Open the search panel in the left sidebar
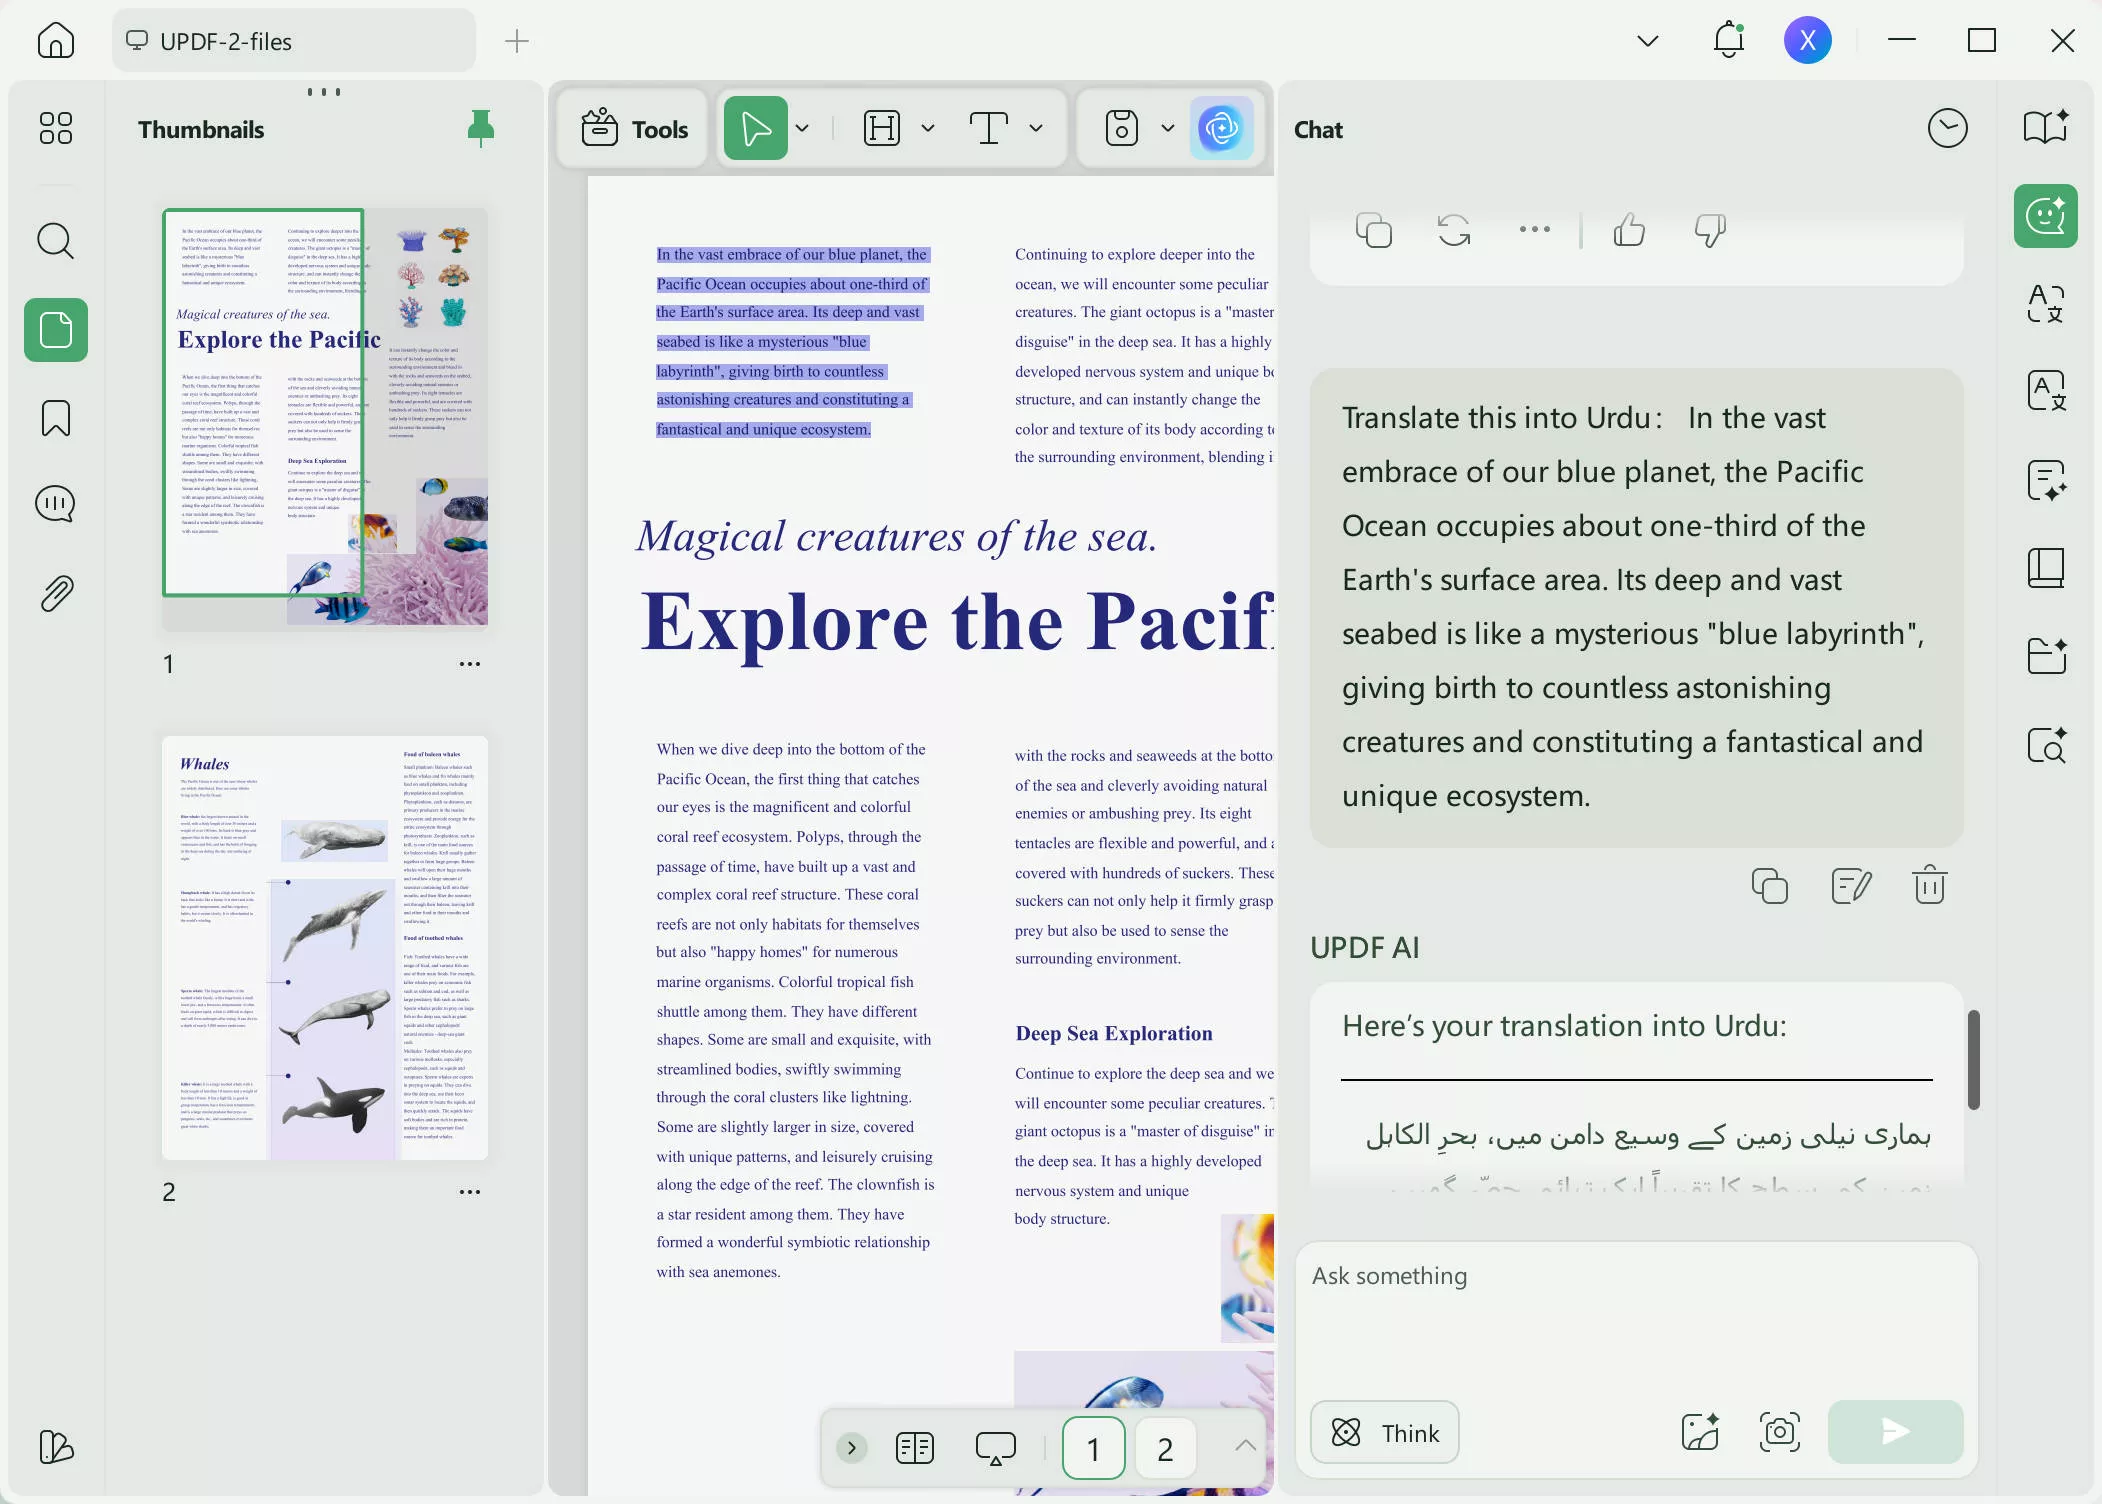Image resolution: width=2102 pixels, height=1504 pixels. [x=55, y=241]
